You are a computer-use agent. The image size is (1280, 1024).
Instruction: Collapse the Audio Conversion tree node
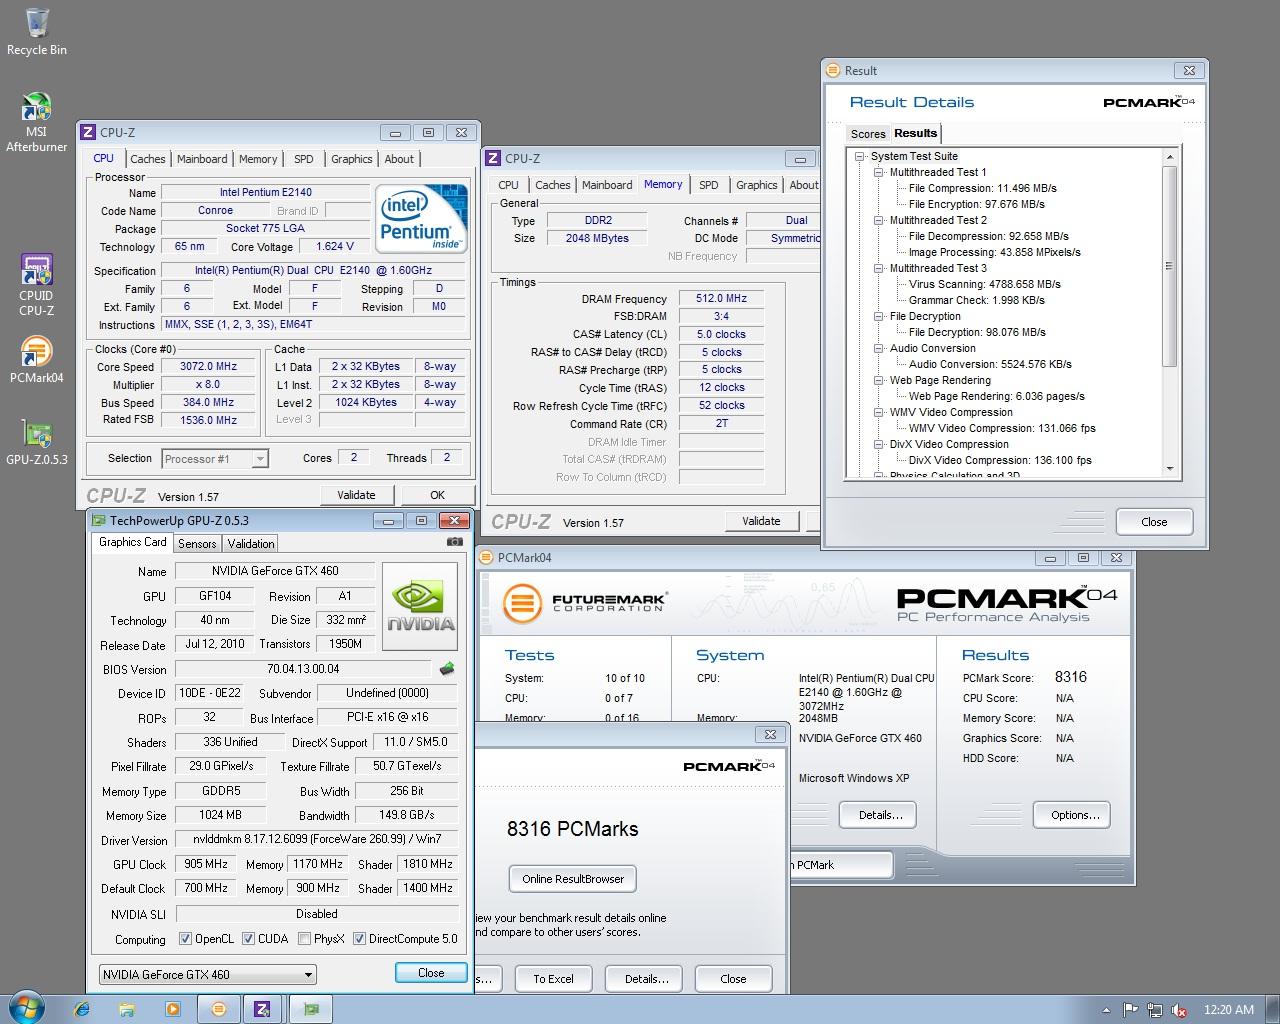click(x=878, y=348)
